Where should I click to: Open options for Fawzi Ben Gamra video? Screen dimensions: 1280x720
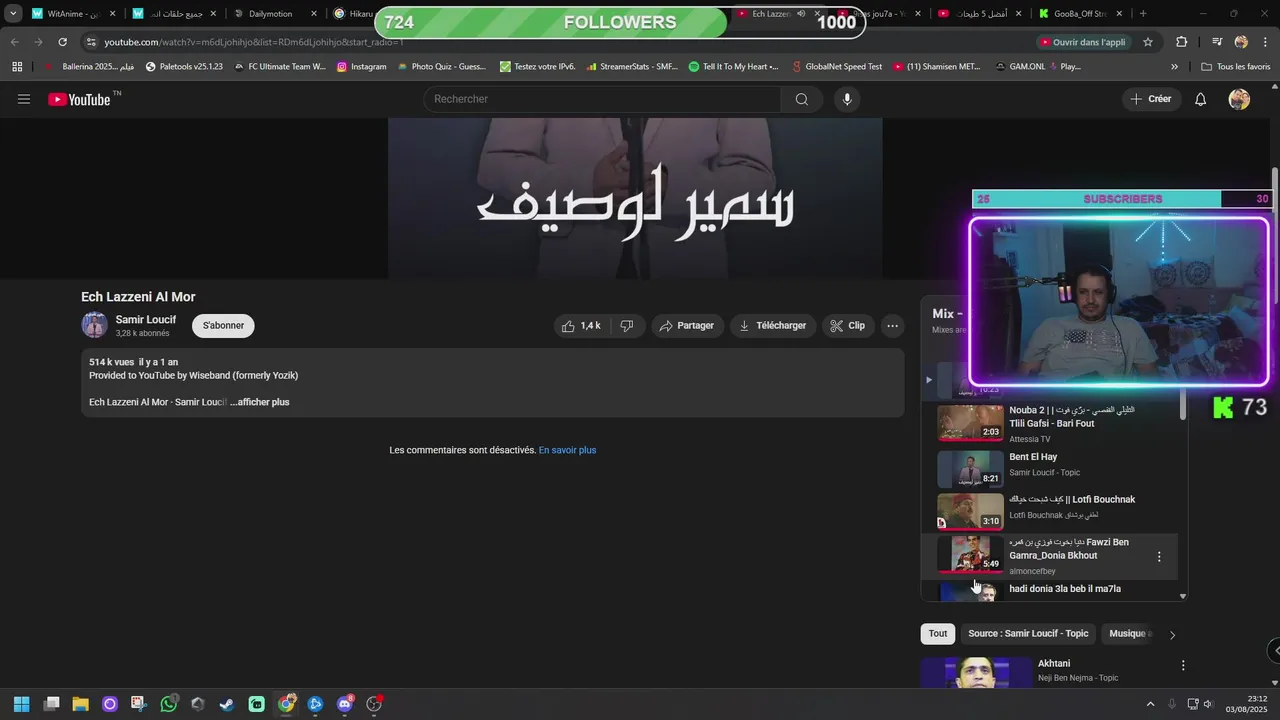tap(1159, 557)
